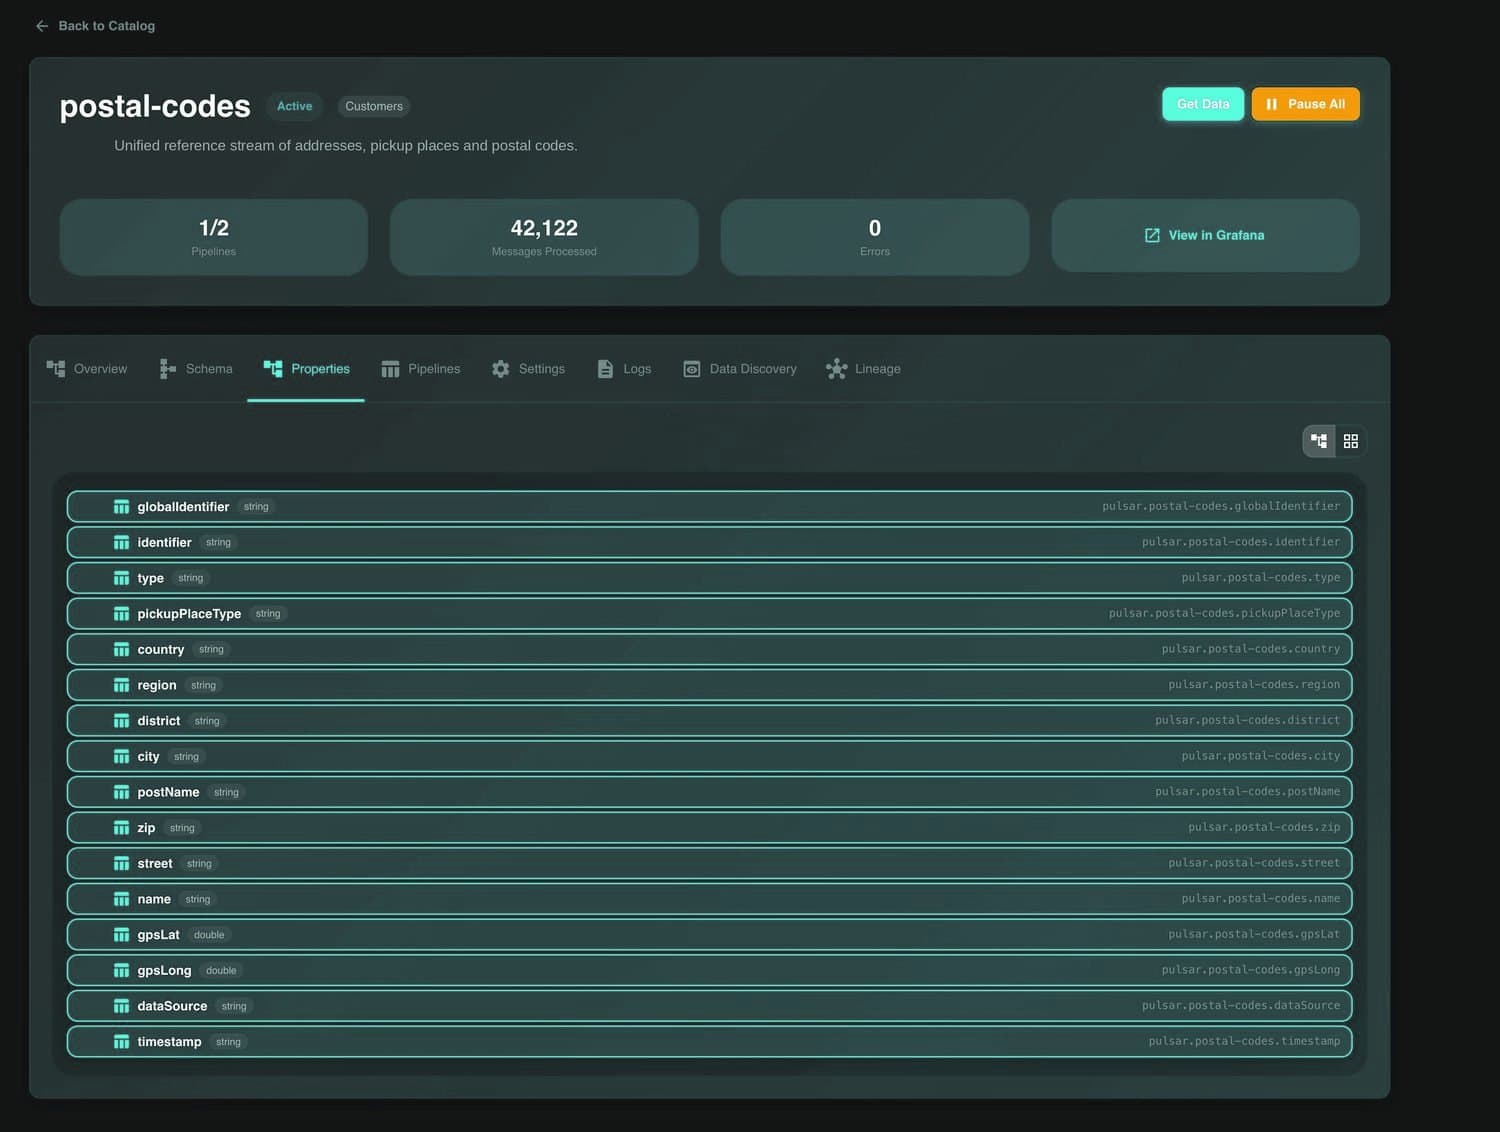This screenshot has width=1500, height=1132.
Task: Click the table icon beside pickupPlaceType
Action: pyautogui.click(x=121, y=614)
